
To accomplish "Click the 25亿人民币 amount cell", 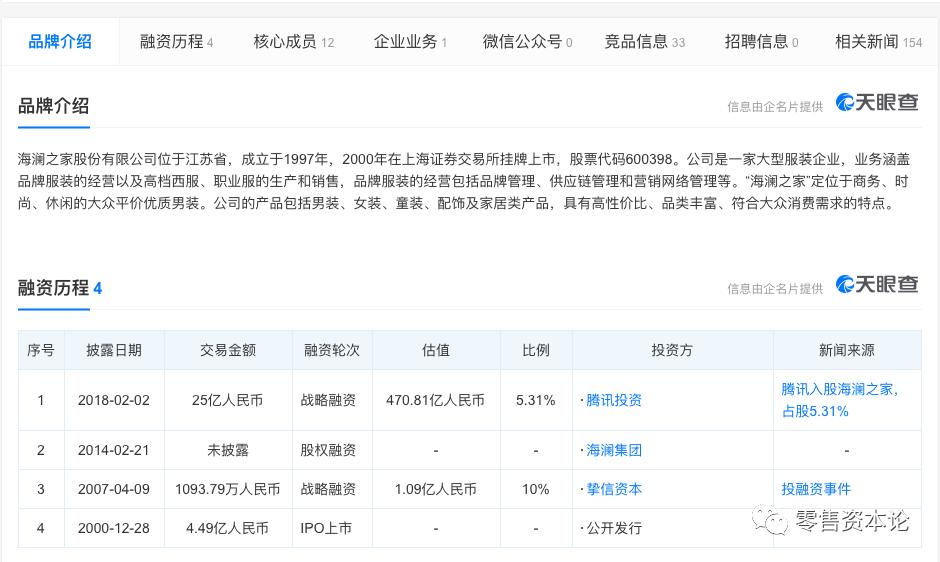I will click(x=228, y=400).
